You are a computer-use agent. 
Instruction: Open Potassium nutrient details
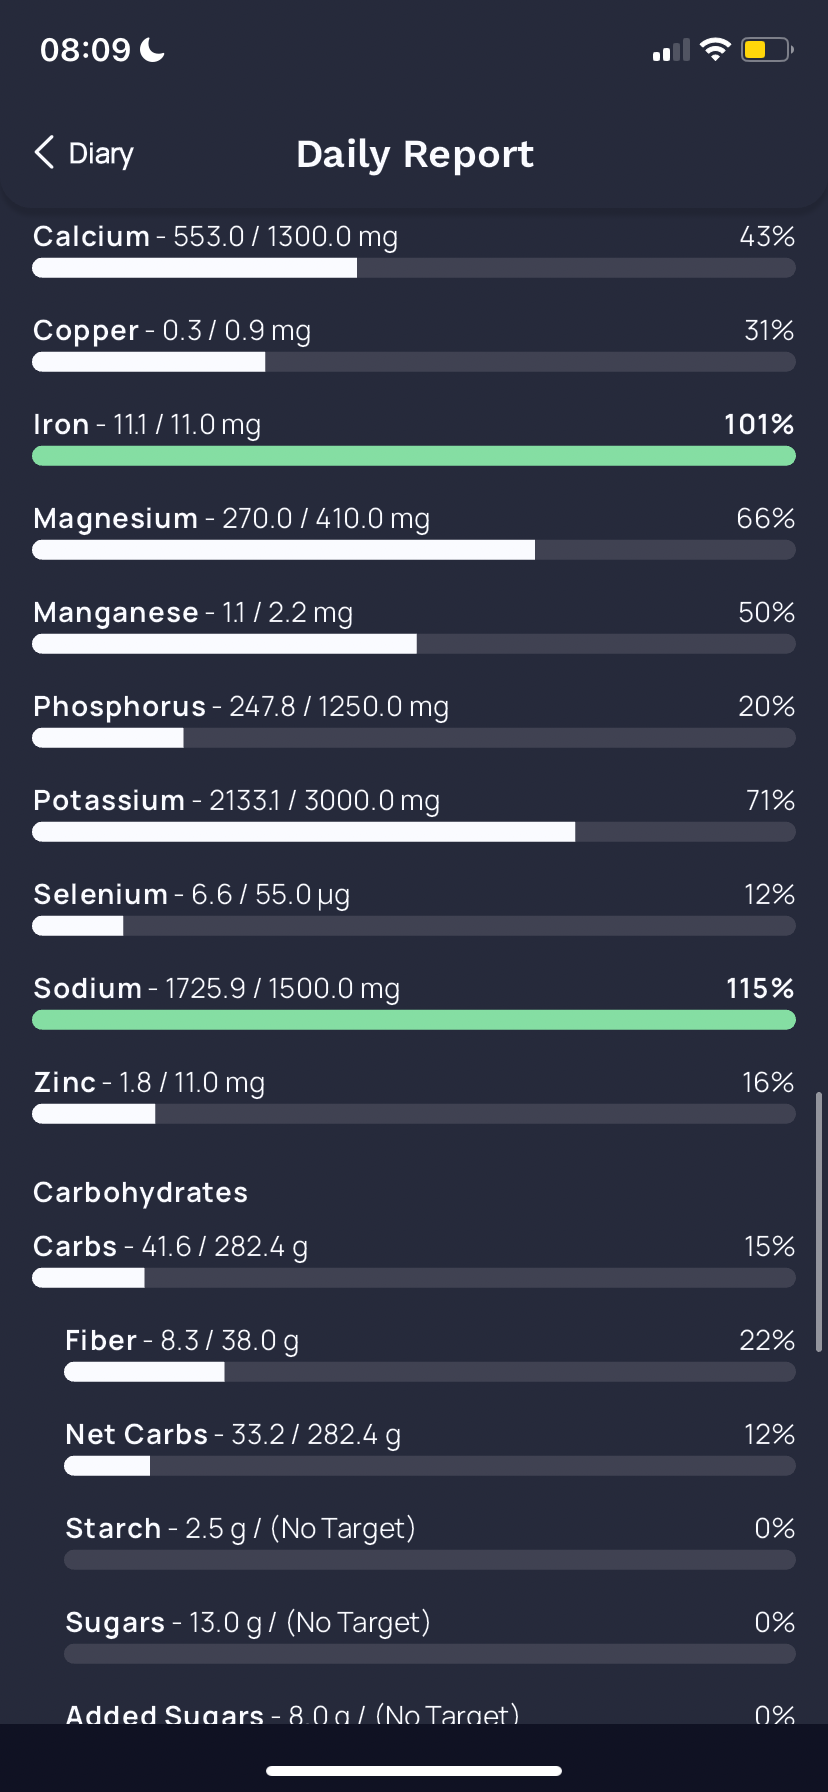(414, 816)
